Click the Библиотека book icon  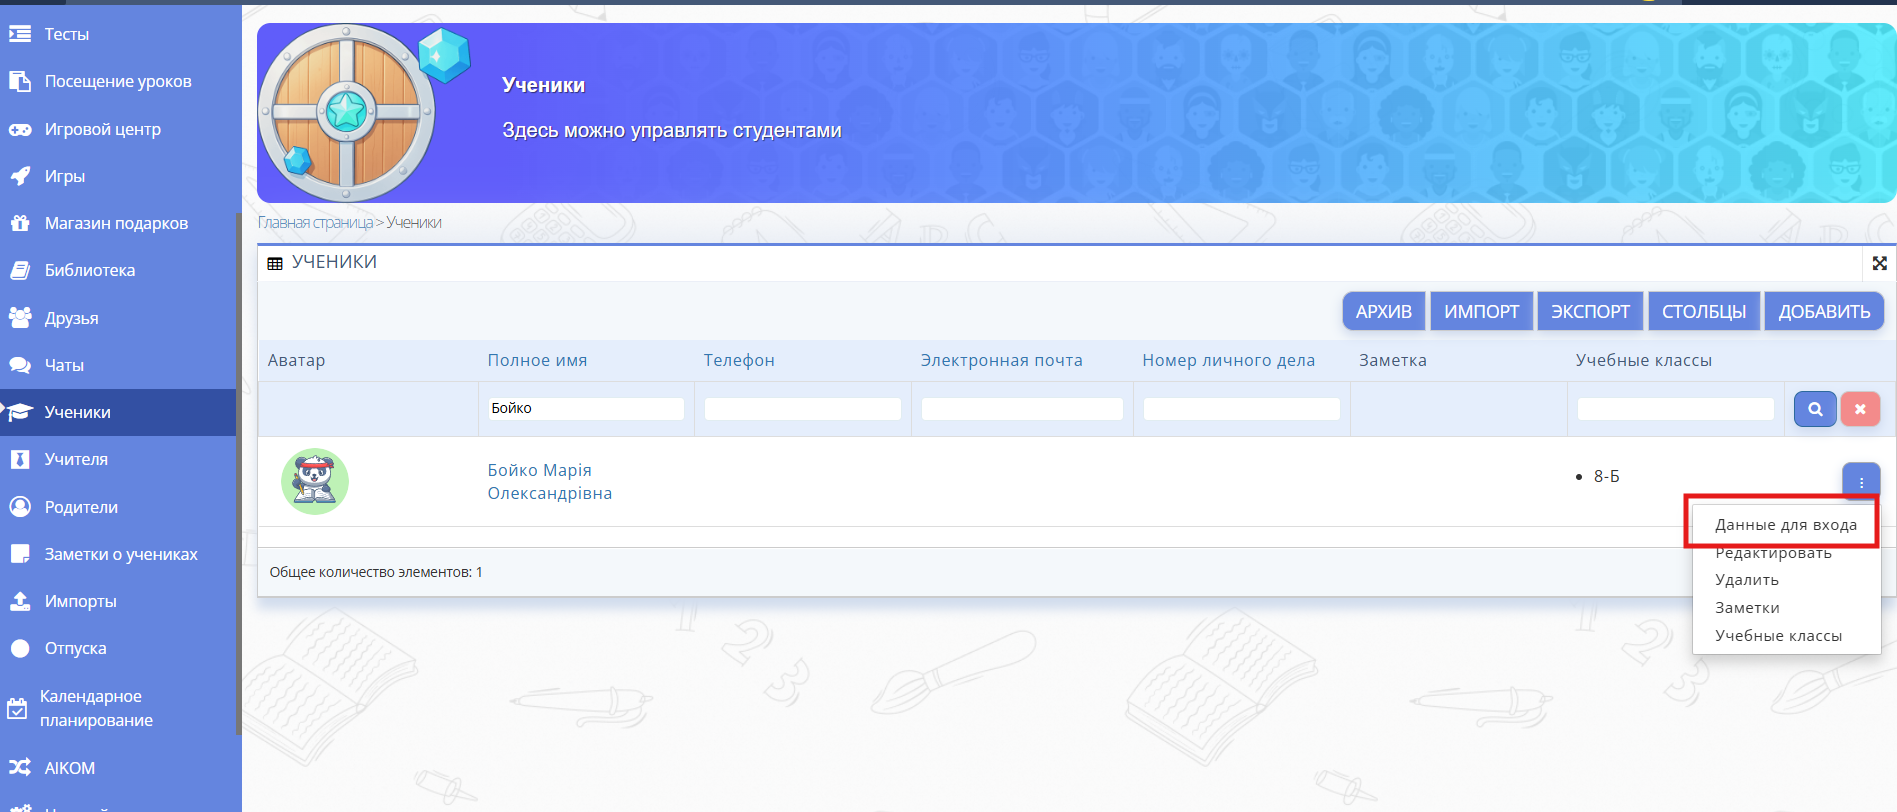pyautogui.click(x=20, y=270)
